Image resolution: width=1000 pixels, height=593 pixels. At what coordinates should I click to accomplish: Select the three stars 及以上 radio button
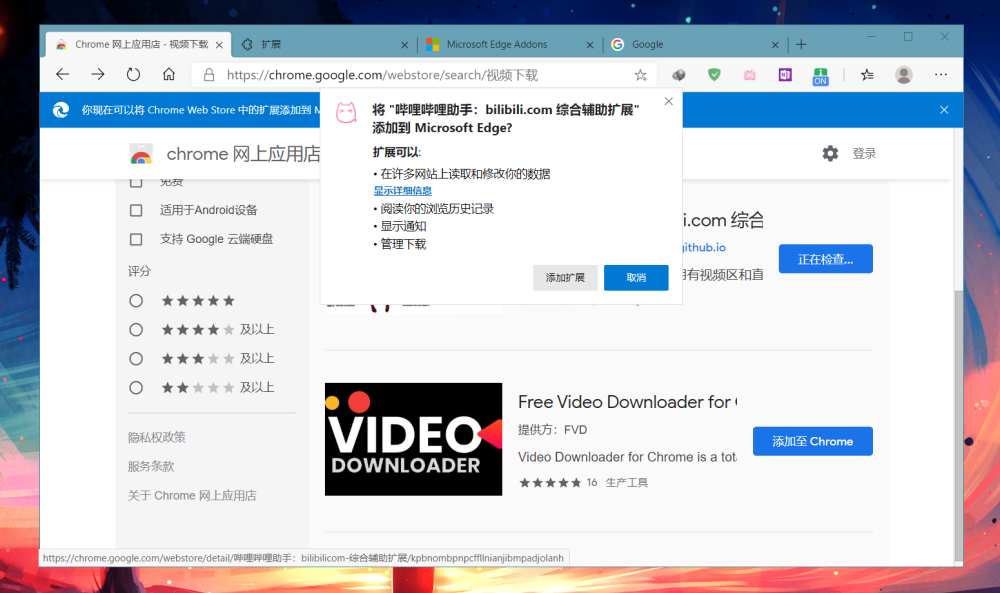coord(136,358)
